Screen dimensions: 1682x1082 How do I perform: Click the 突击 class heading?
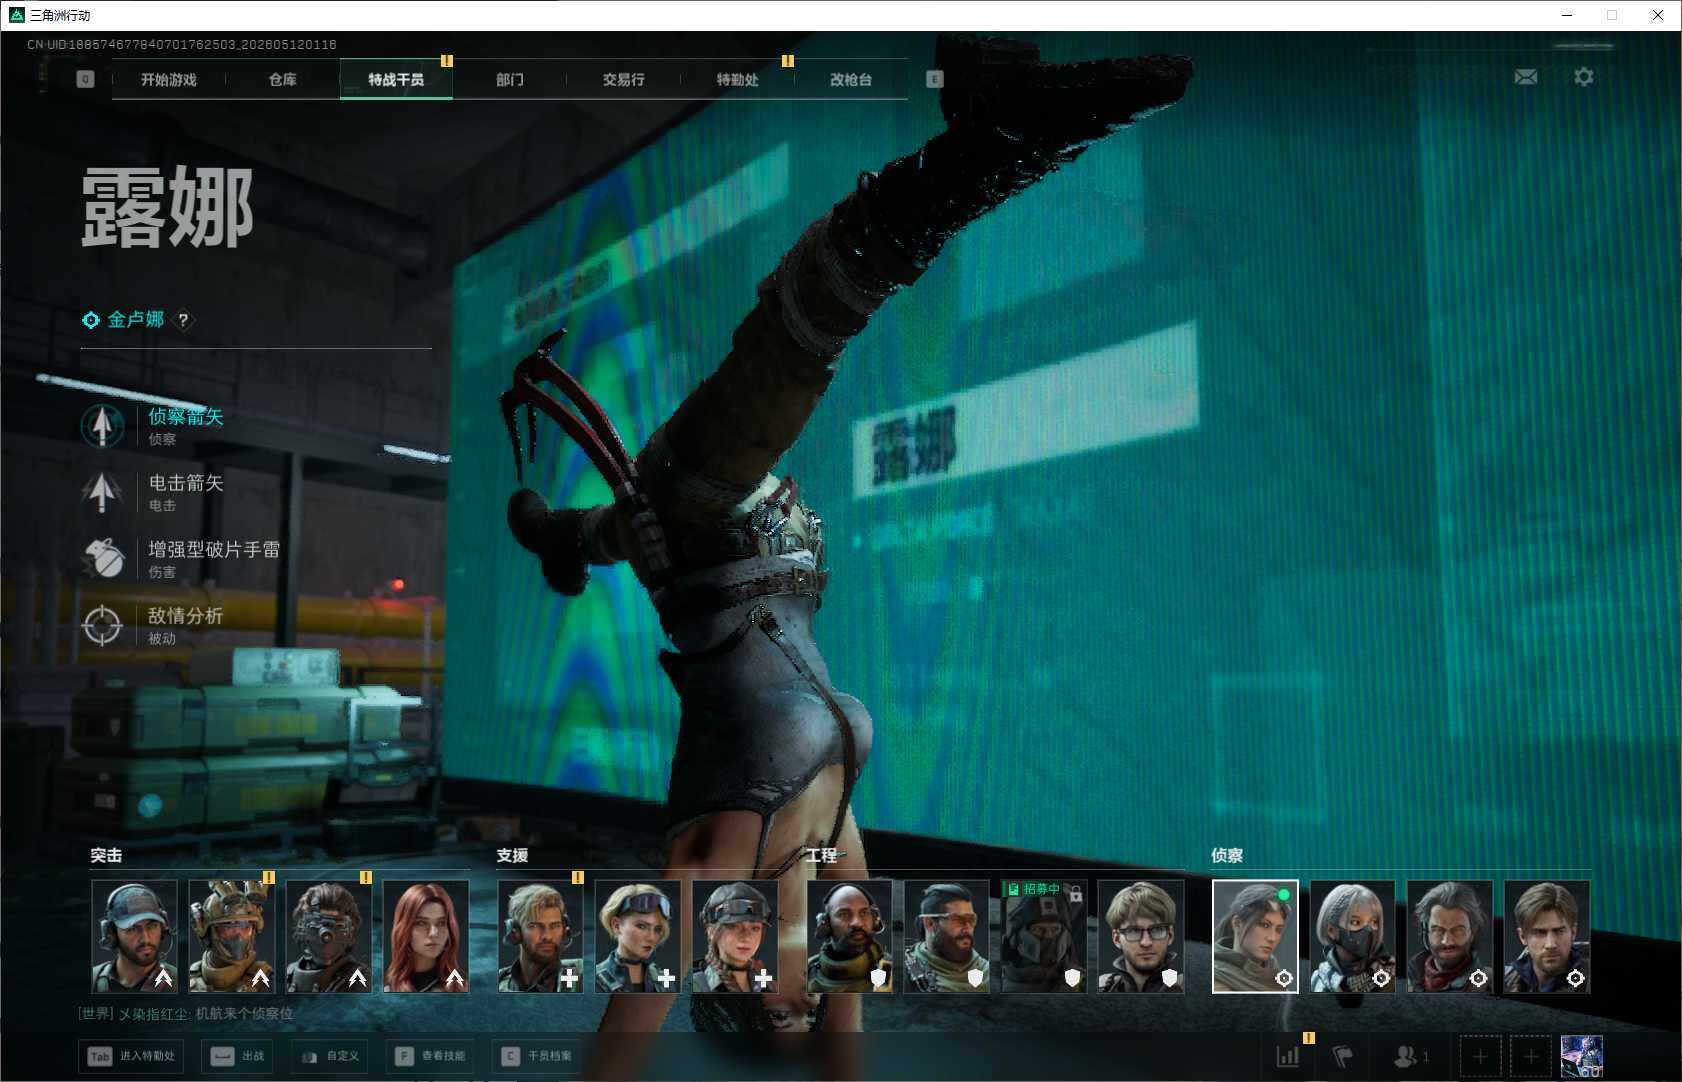106,855
